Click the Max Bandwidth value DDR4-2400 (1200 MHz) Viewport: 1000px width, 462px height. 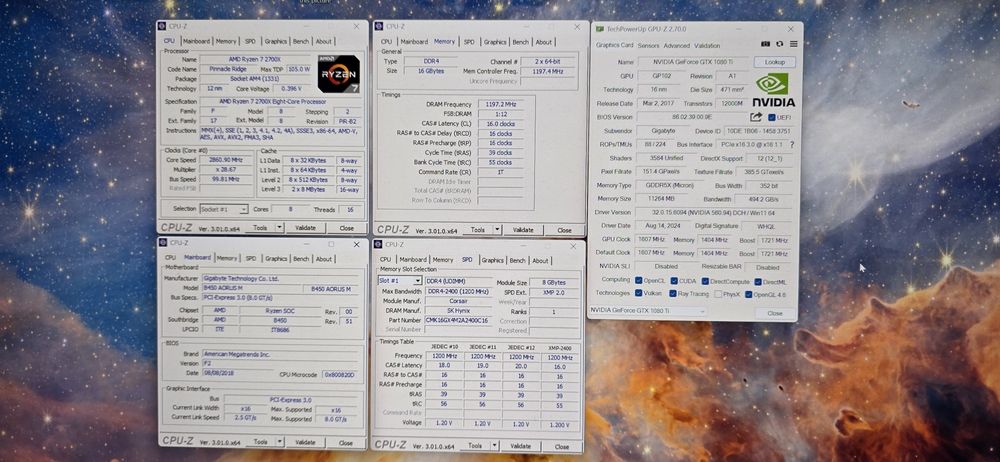coord(458,291)
